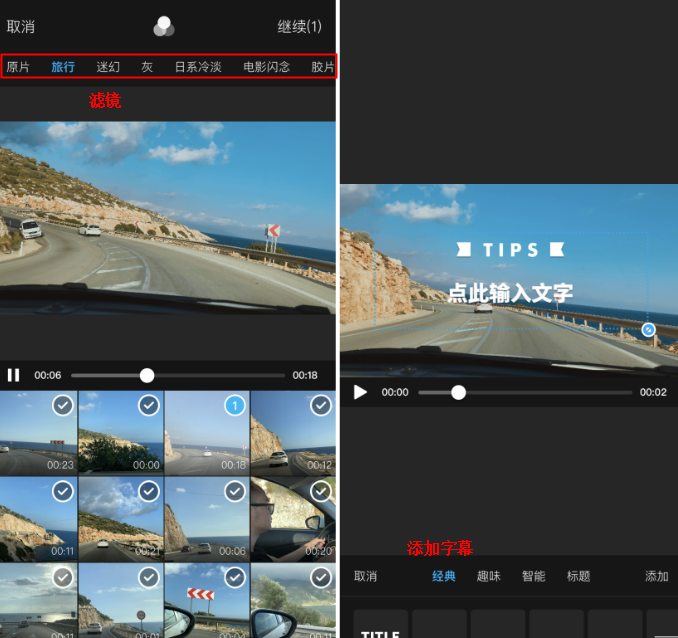Cancel filter selection with 取消 at top
Viewport: 678px width, 638px height.
click(20, 27)
